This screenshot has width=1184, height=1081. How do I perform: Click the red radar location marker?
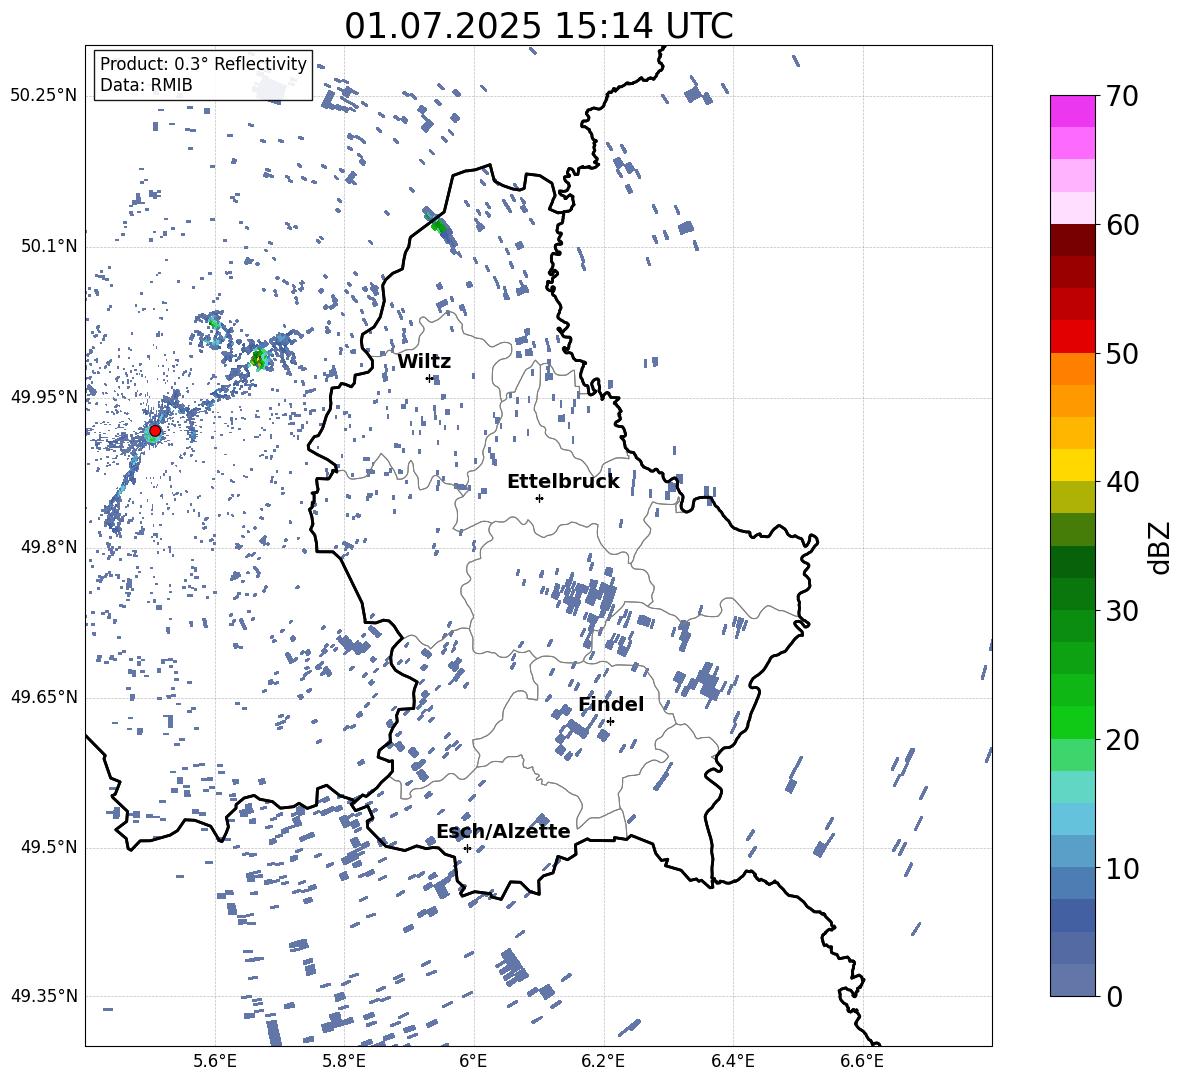click(155, 430)
